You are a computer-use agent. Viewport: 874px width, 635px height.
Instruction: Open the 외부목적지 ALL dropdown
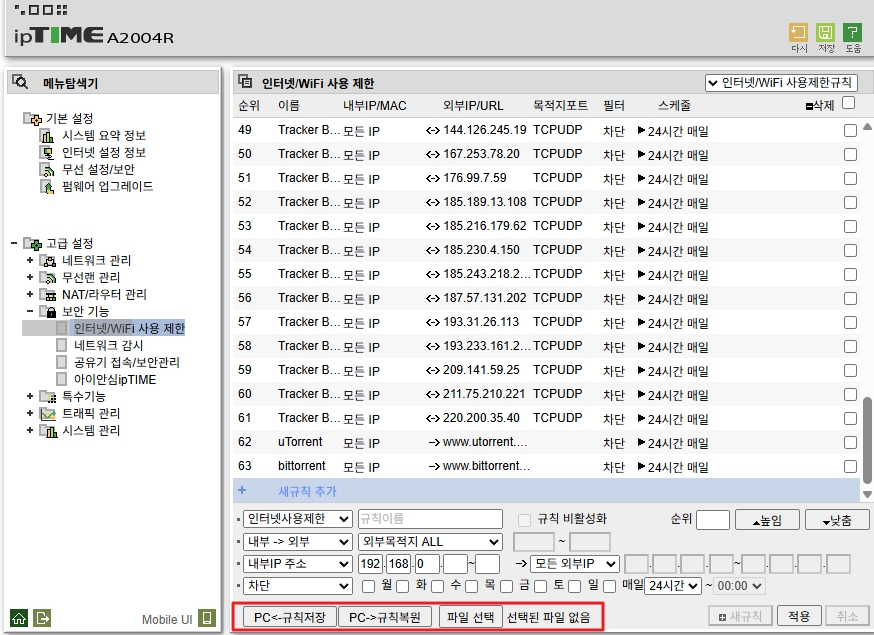(429, 541)
